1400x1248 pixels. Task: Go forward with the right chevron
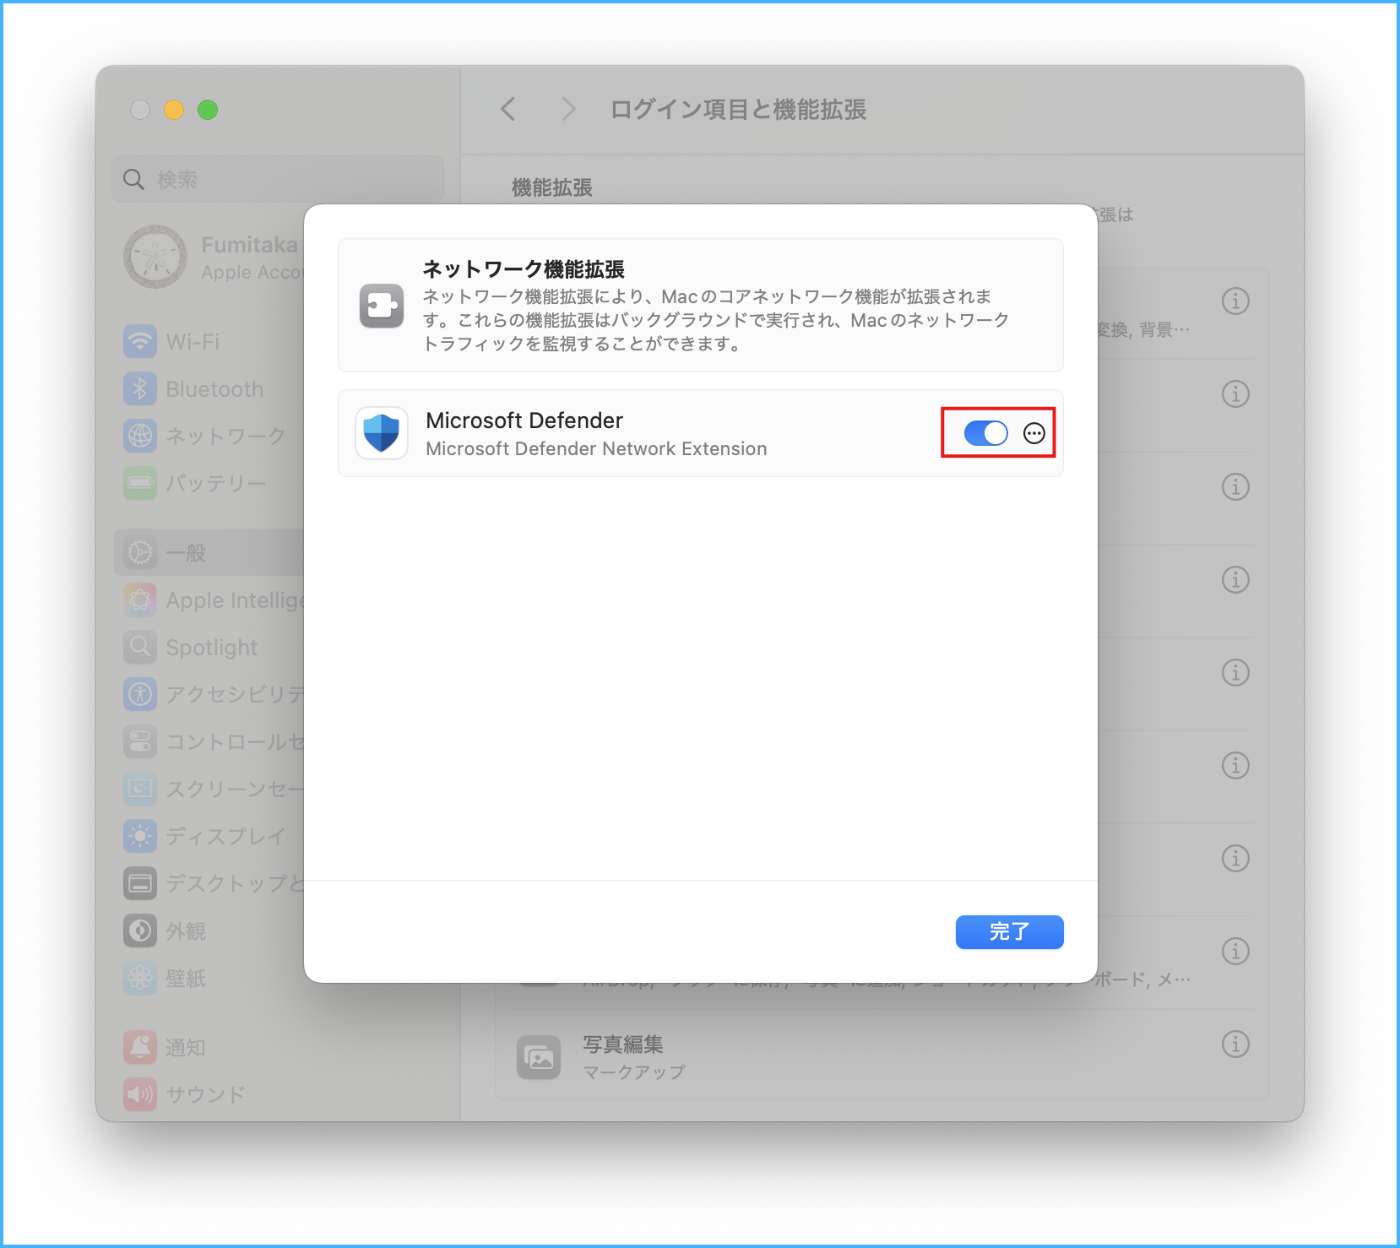568,109
